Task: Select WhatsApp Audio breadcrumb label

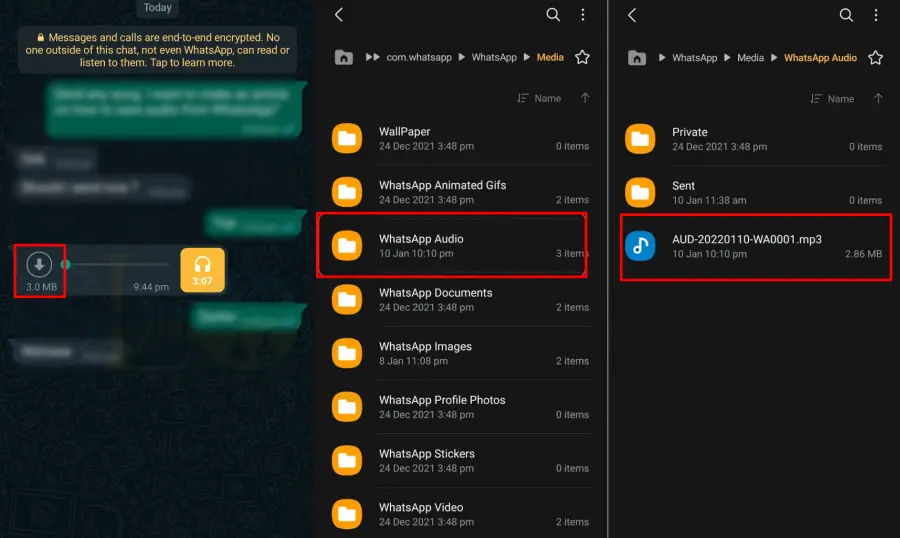Action: [820, 58]
